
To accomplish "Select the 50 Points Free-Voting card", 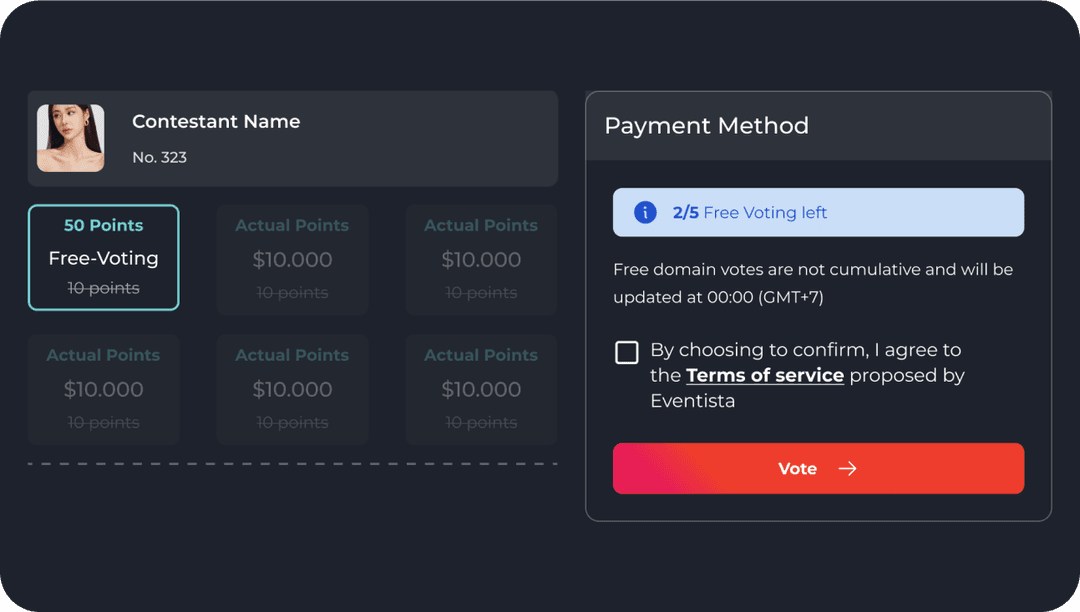I will tap(104, 258).
